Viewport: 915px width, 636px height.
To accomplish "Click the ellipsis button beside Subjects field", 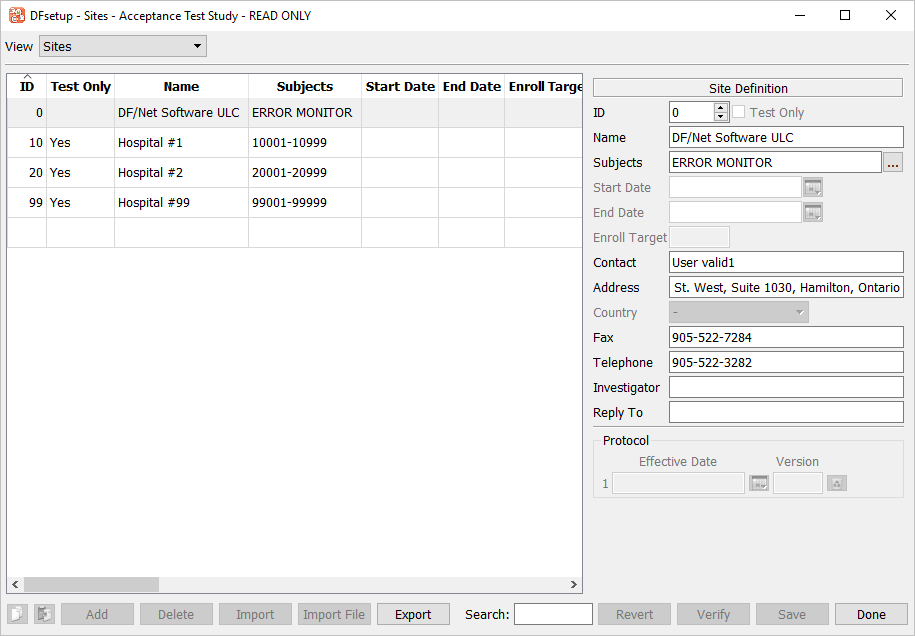I will click(x=893, y=162).
